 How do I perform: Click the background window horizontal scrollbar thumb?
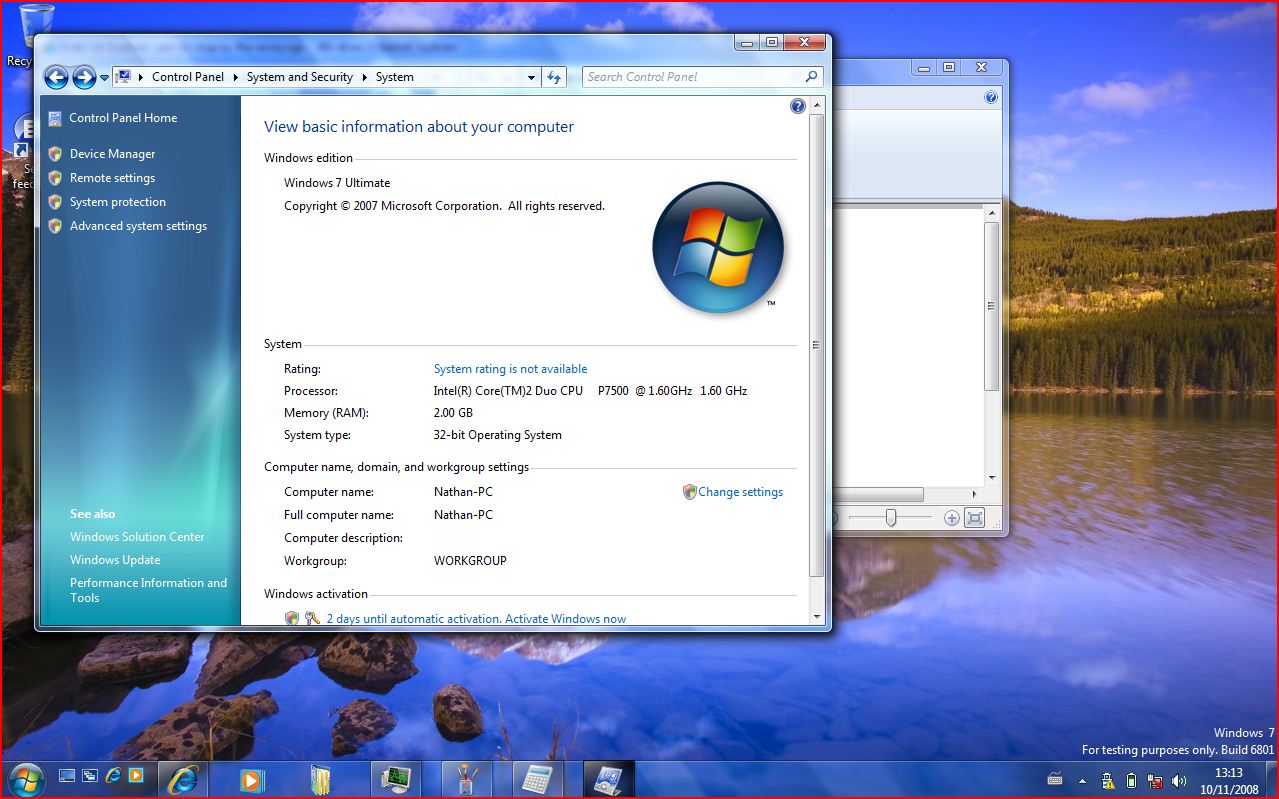click(x=880, y=494)
